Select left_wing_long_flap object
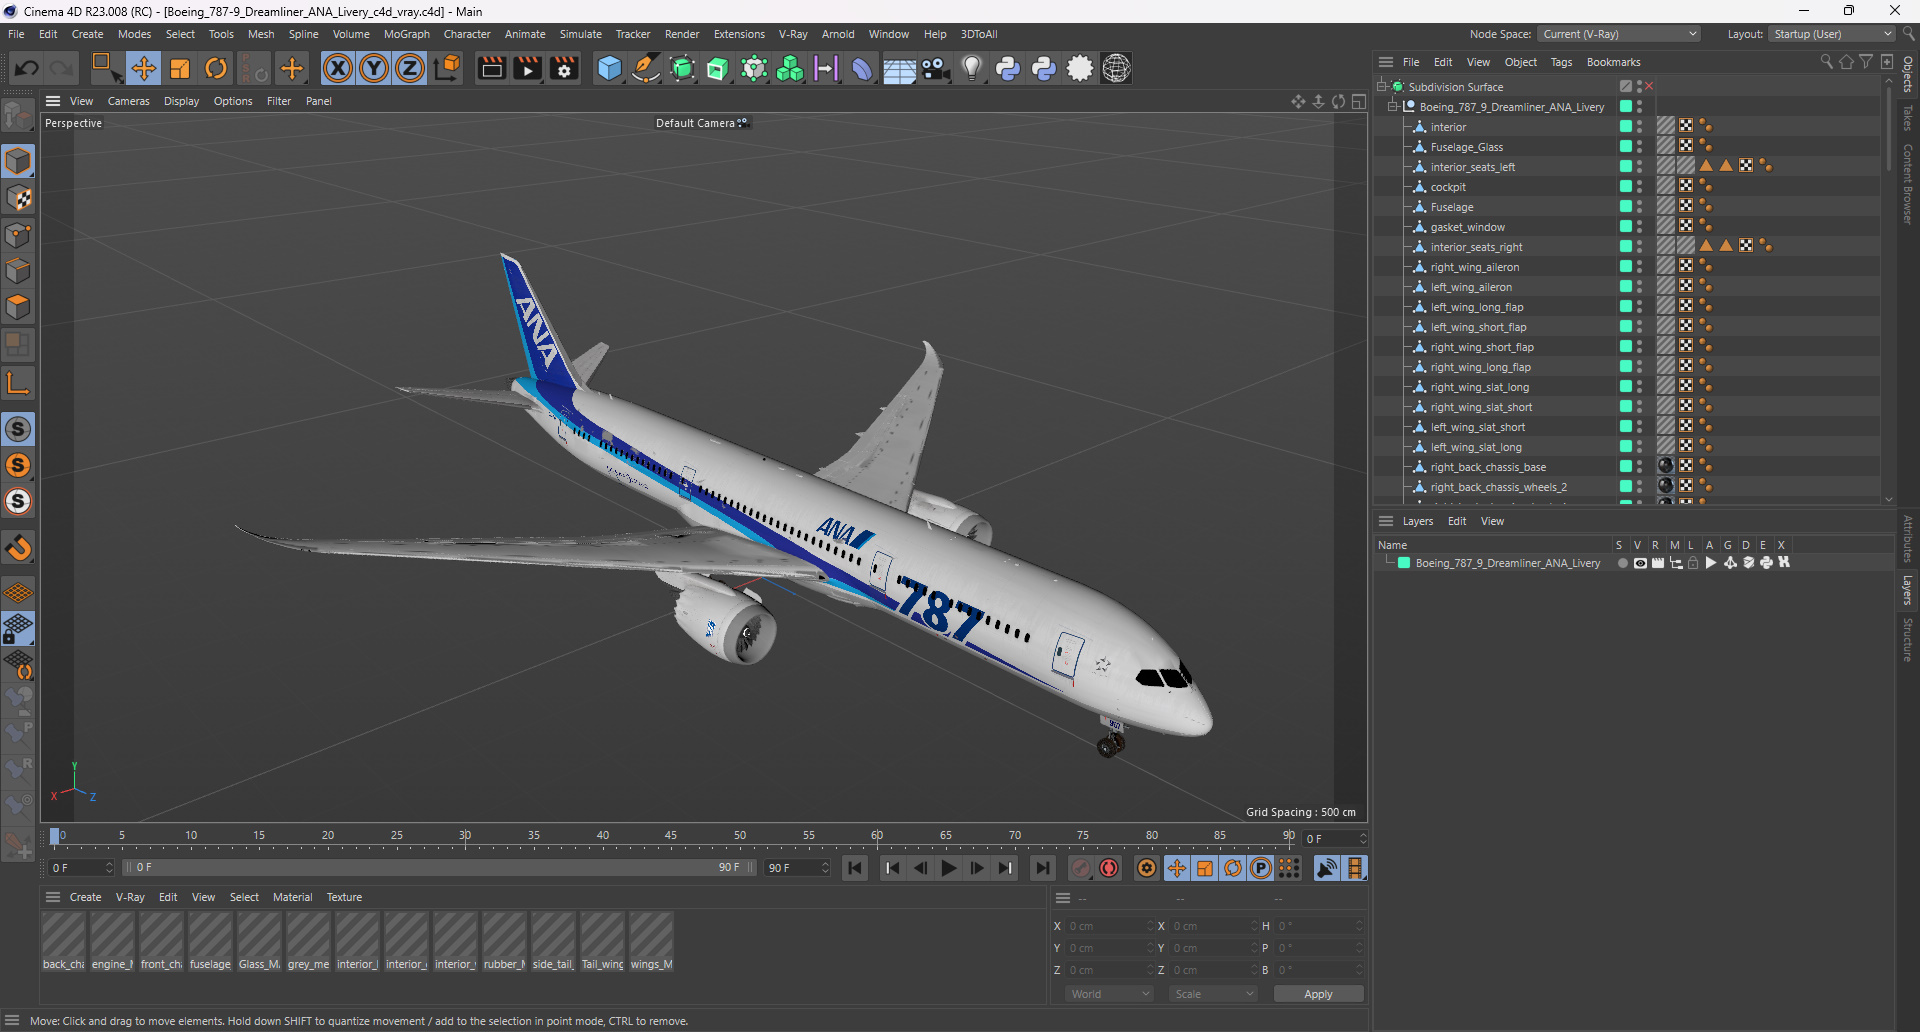The image size is (1920, 1032). click(x=1477, y=307)
